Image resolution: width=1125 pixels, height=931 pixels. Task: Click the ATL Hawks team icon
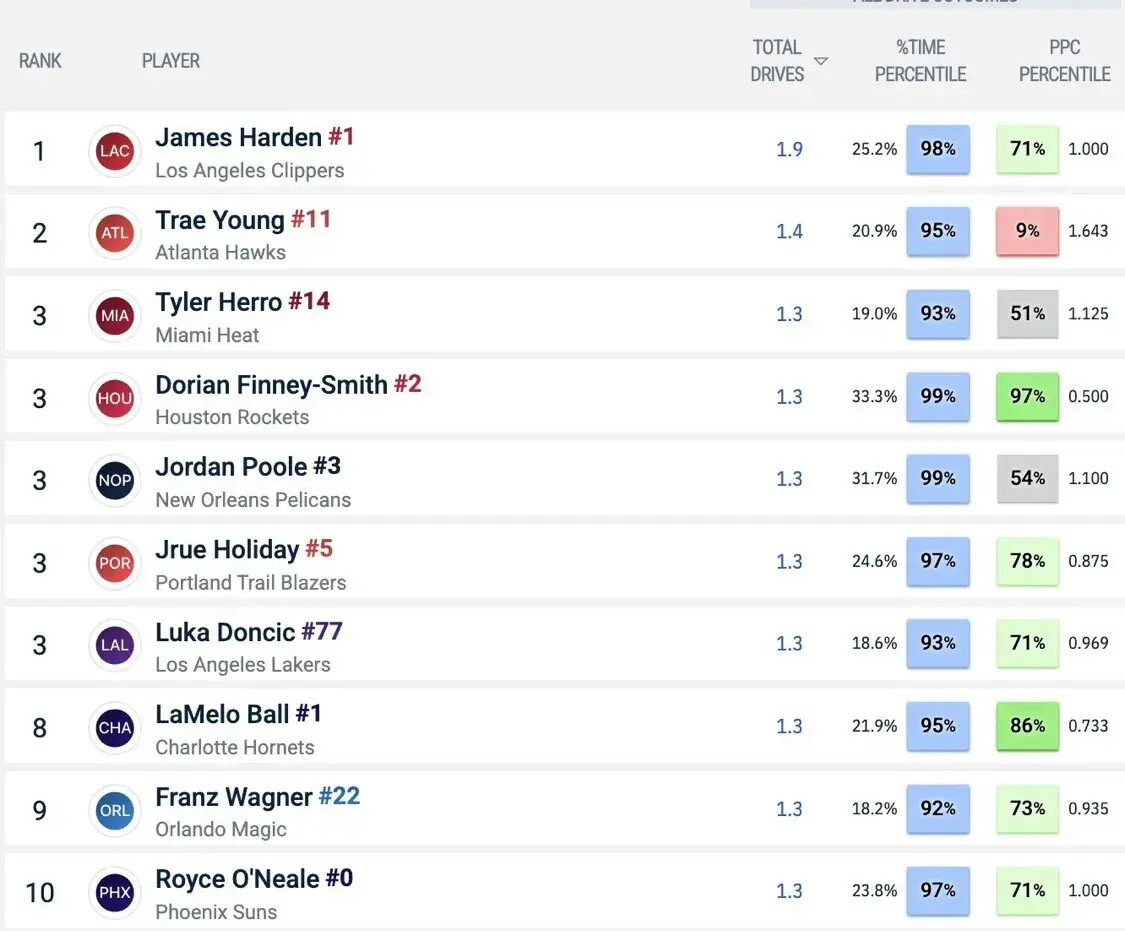pyautogui.click(x=115, y=234)
